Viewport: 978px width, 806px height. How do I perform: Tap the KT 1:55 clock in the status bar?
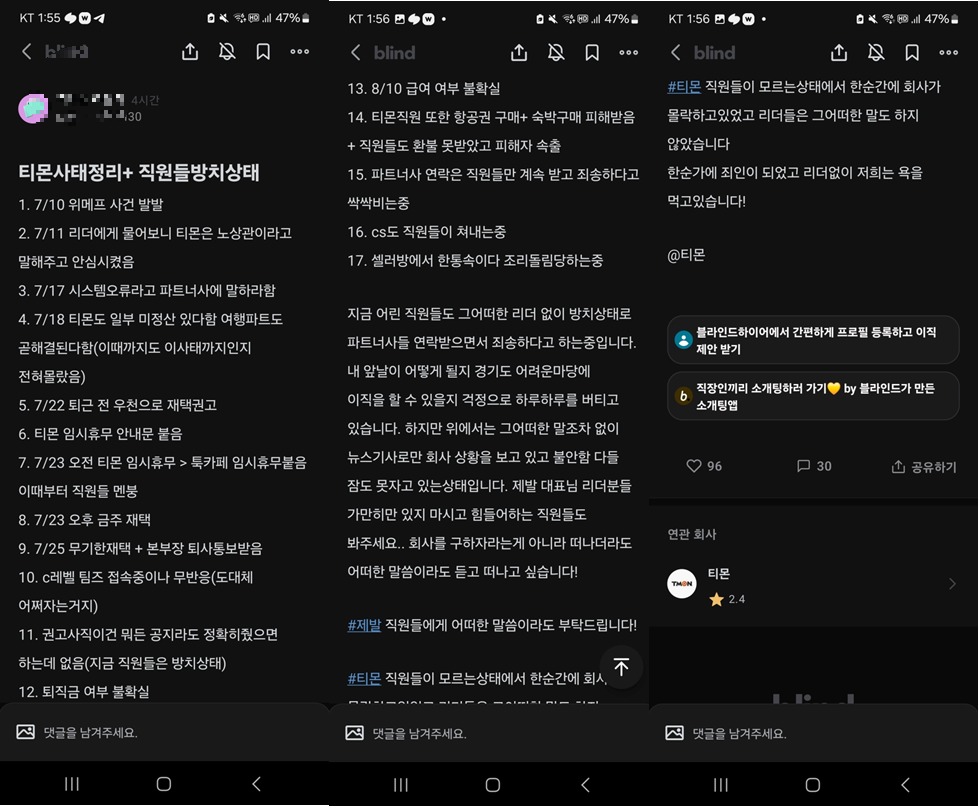coord(40,18)
